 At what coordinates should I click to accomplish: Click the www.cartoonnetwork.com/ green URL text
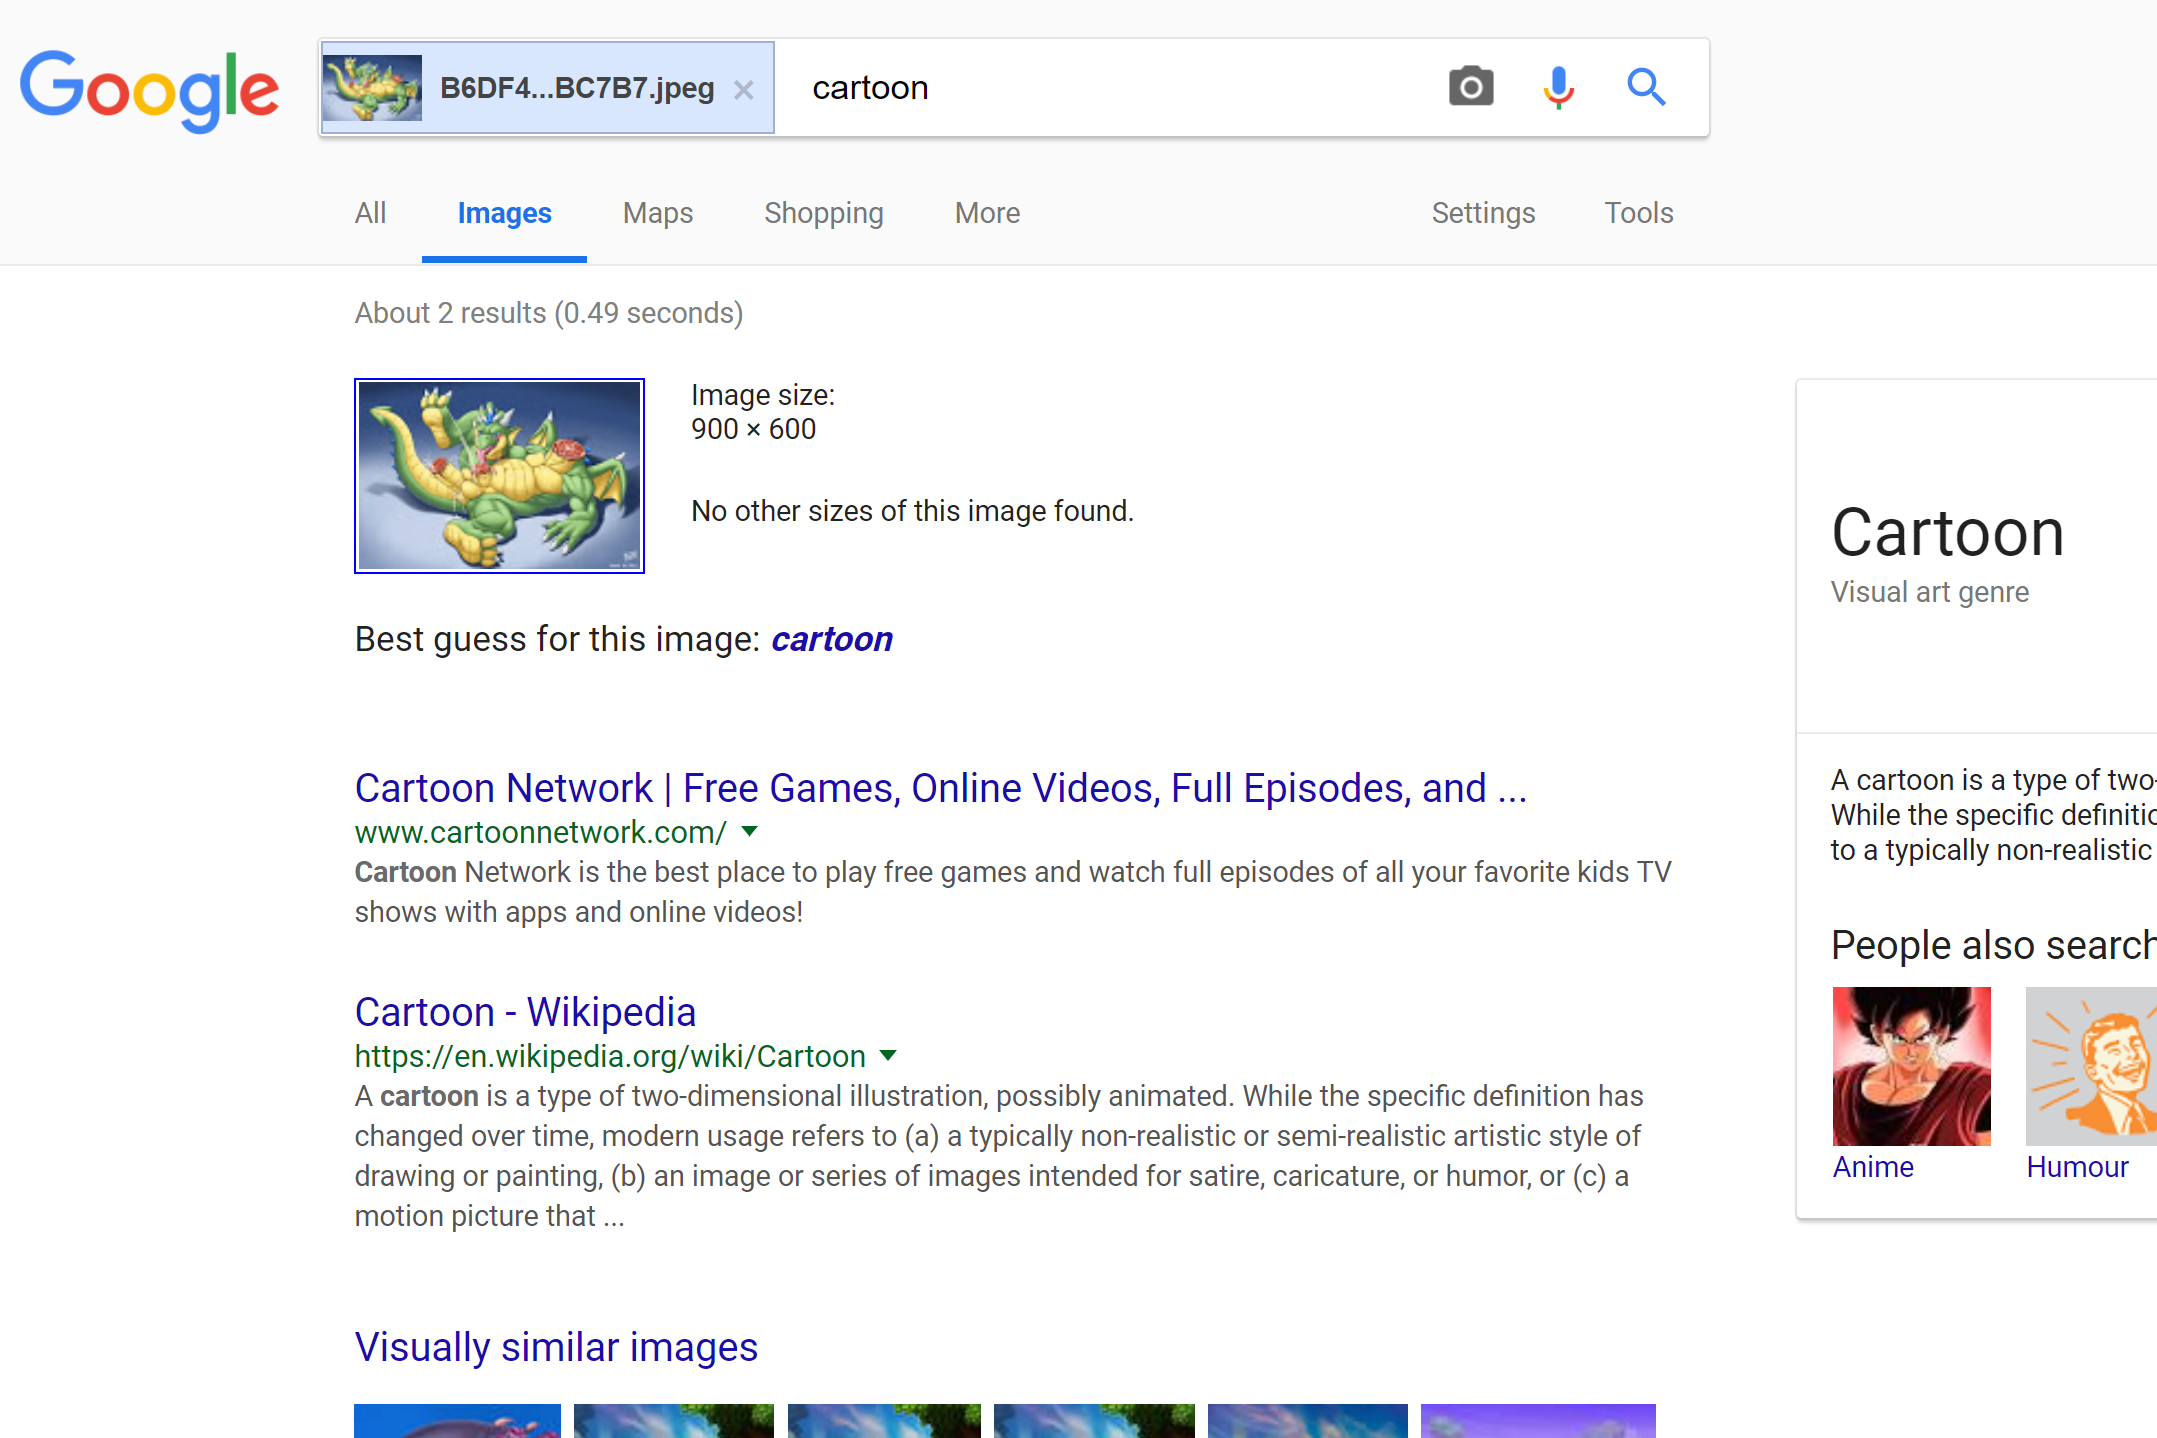click(x=541, y=832)
